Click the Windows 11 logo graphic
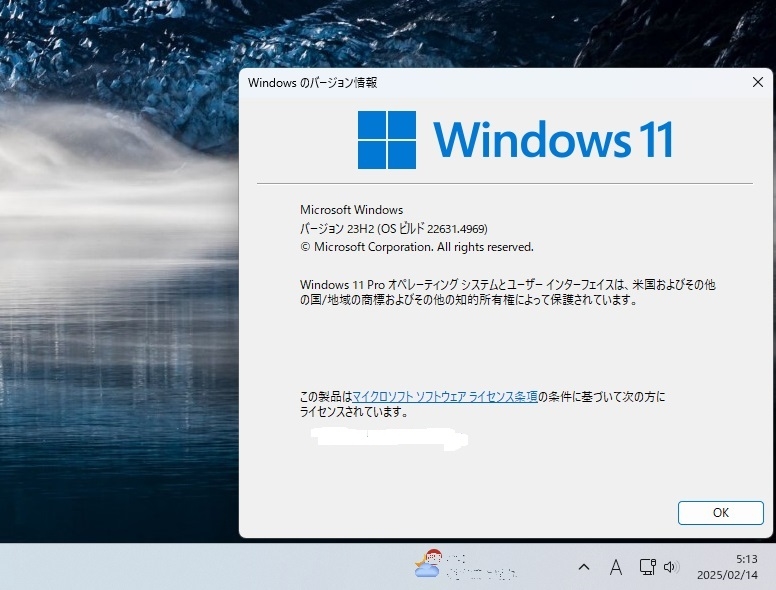 coord(515,140)
